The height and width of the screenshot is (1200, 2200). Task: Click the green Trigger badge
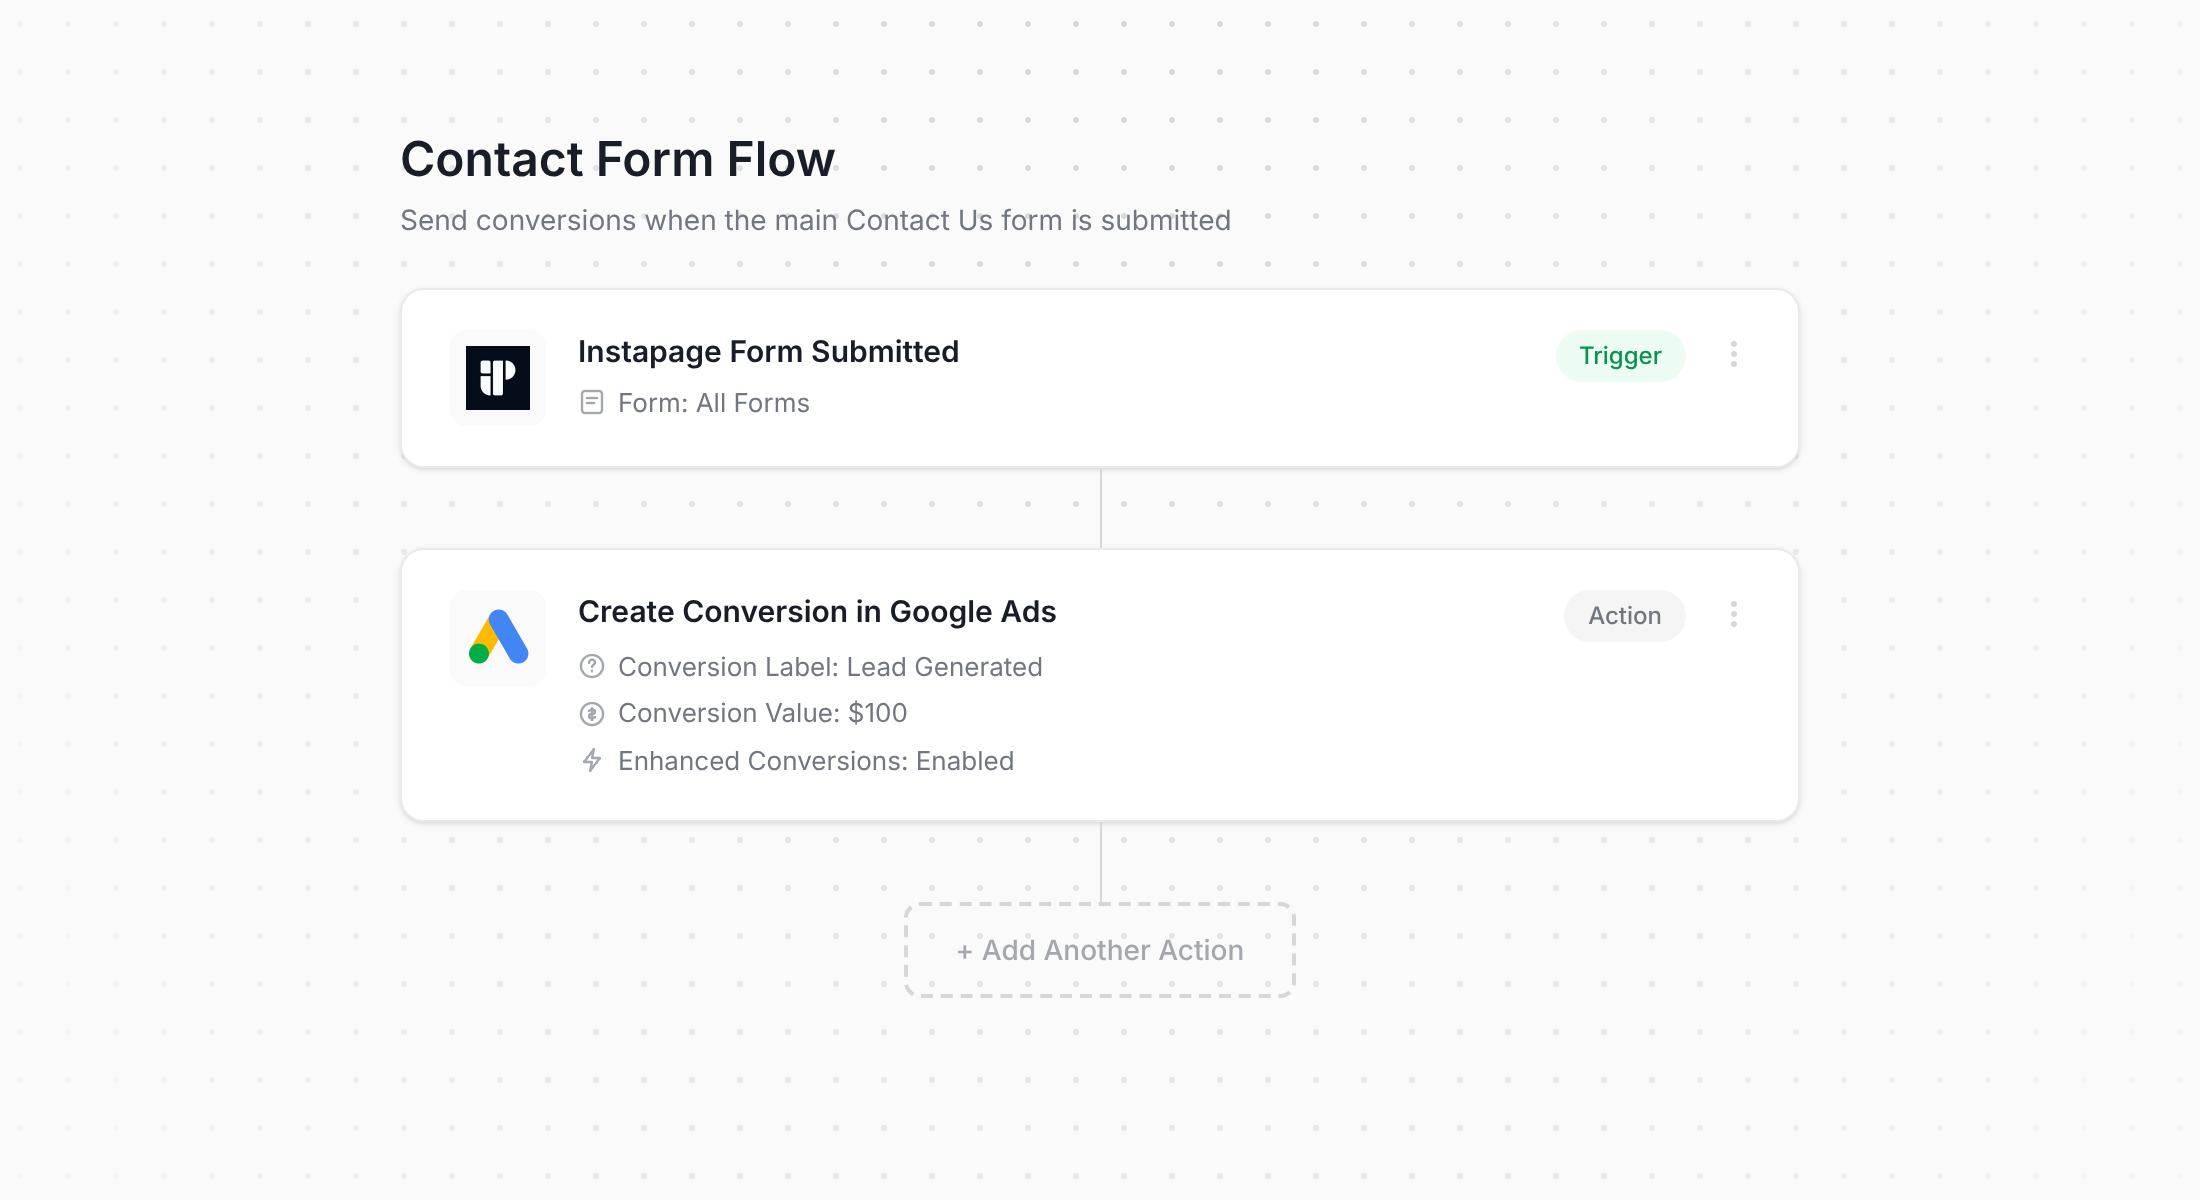[x=1620, y=356]
